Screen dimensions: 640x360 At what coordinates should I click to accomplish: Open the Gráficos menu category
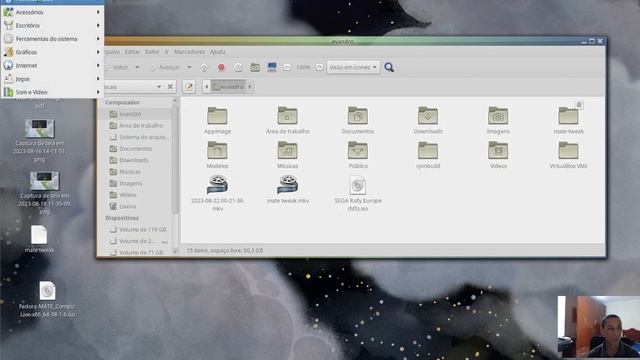click(52, 52)
